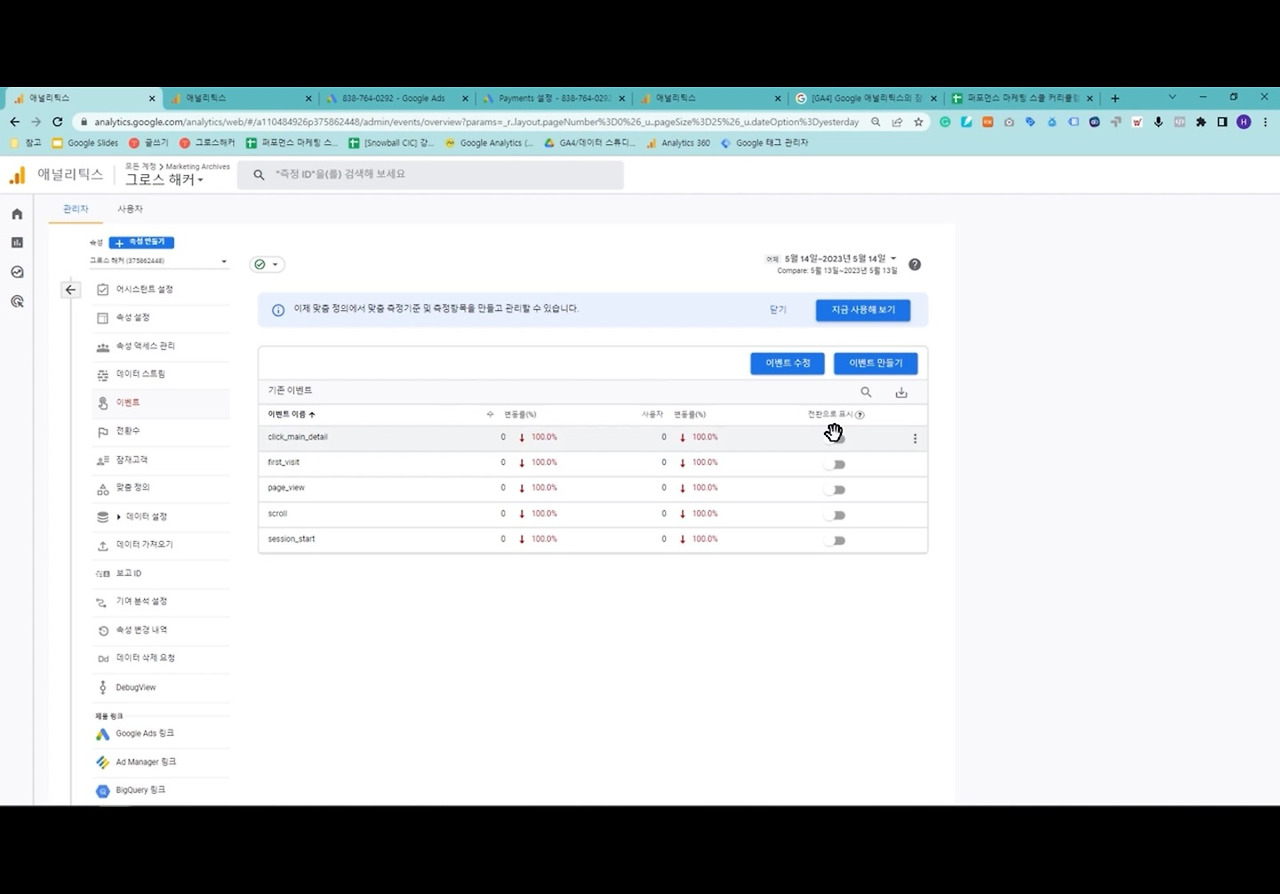Image resolution: width=1280 pixels, height=894 pixels.
Task: Open the help icon beside the date range
Action: point(914,264)
